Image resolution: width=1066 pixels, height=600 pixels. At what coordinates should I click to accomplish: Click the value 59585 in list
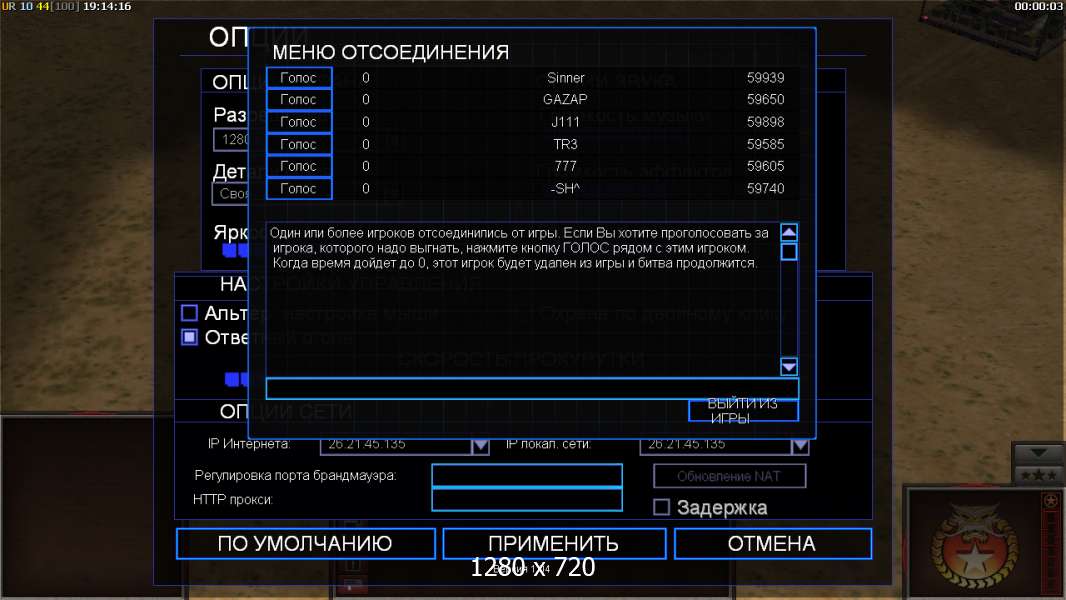tap(766, 144)
